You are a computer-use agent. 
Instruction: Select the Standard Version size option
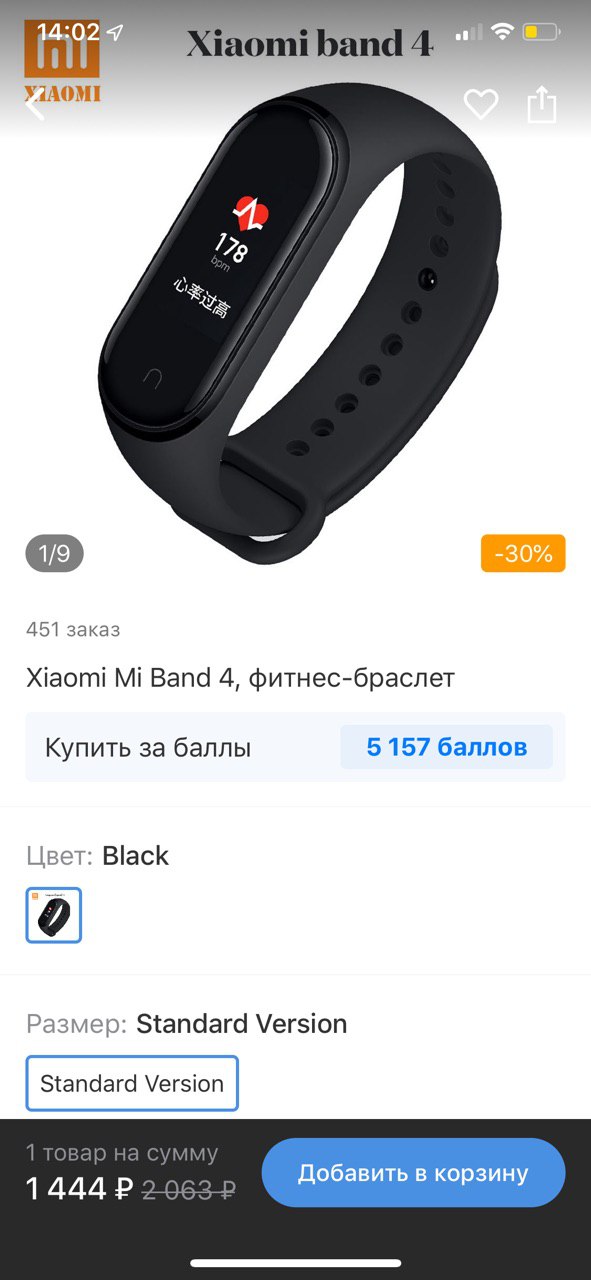(x=132, y=1083)
